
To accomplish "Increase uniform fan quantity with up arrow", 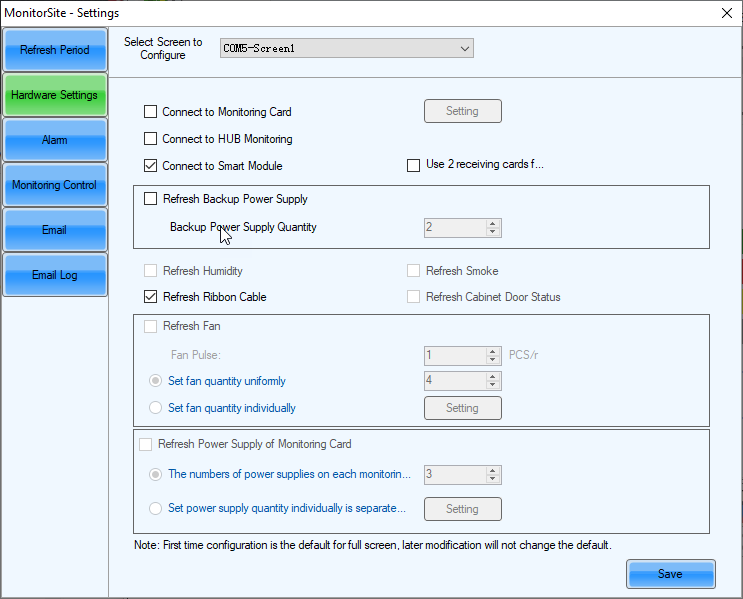I will (x=493, y=377).
